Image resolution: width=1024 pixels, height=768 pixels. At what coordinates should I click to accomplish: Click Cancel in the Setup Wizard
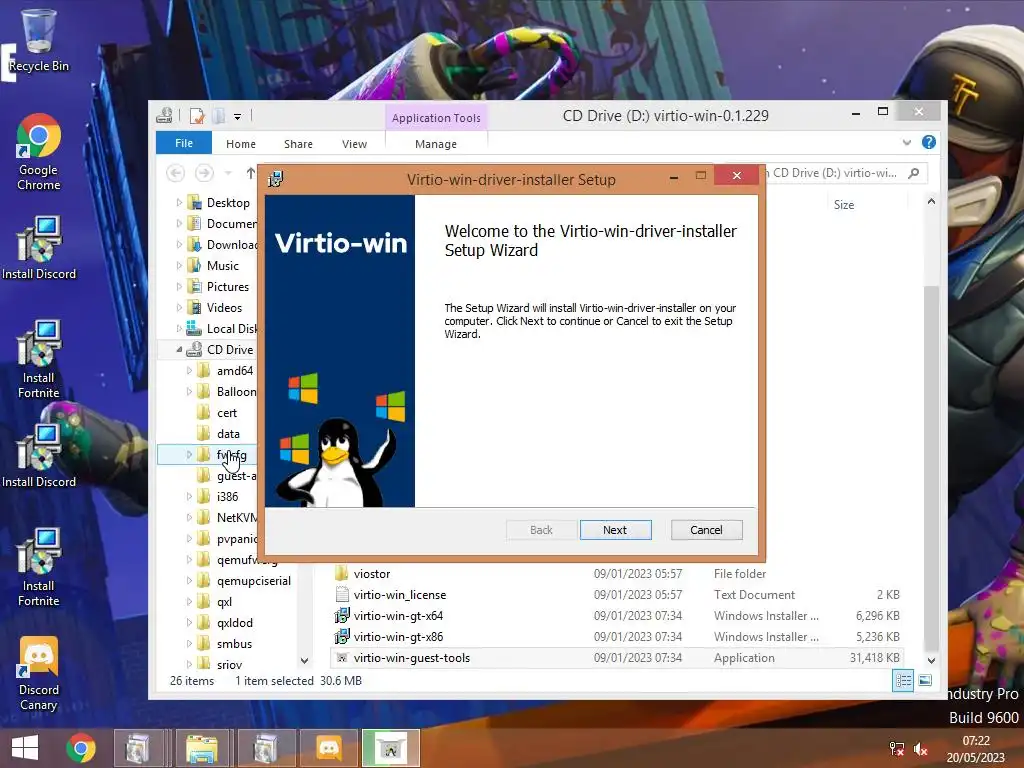pos(707,530)
